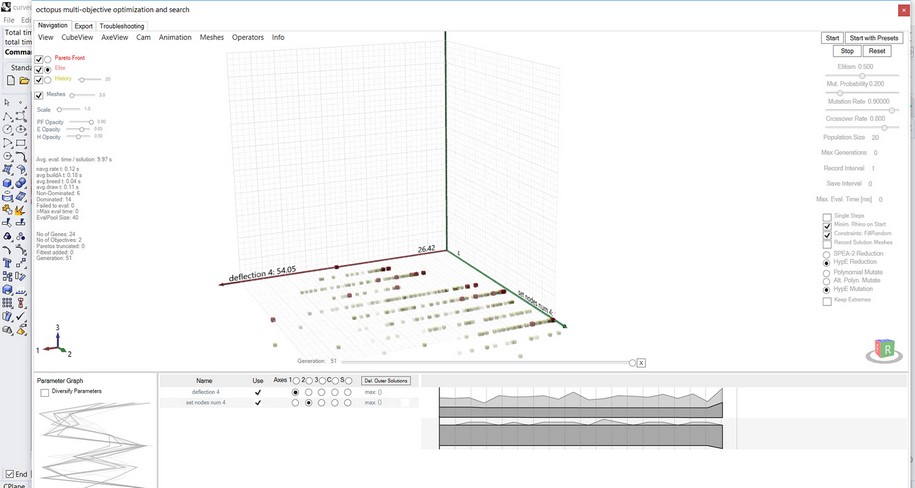The width and height of the screenshot is (915, 488).
Task: Toggle Use checkmark for deflection 4
Action: pyautogui.click(x=258, y=392)
